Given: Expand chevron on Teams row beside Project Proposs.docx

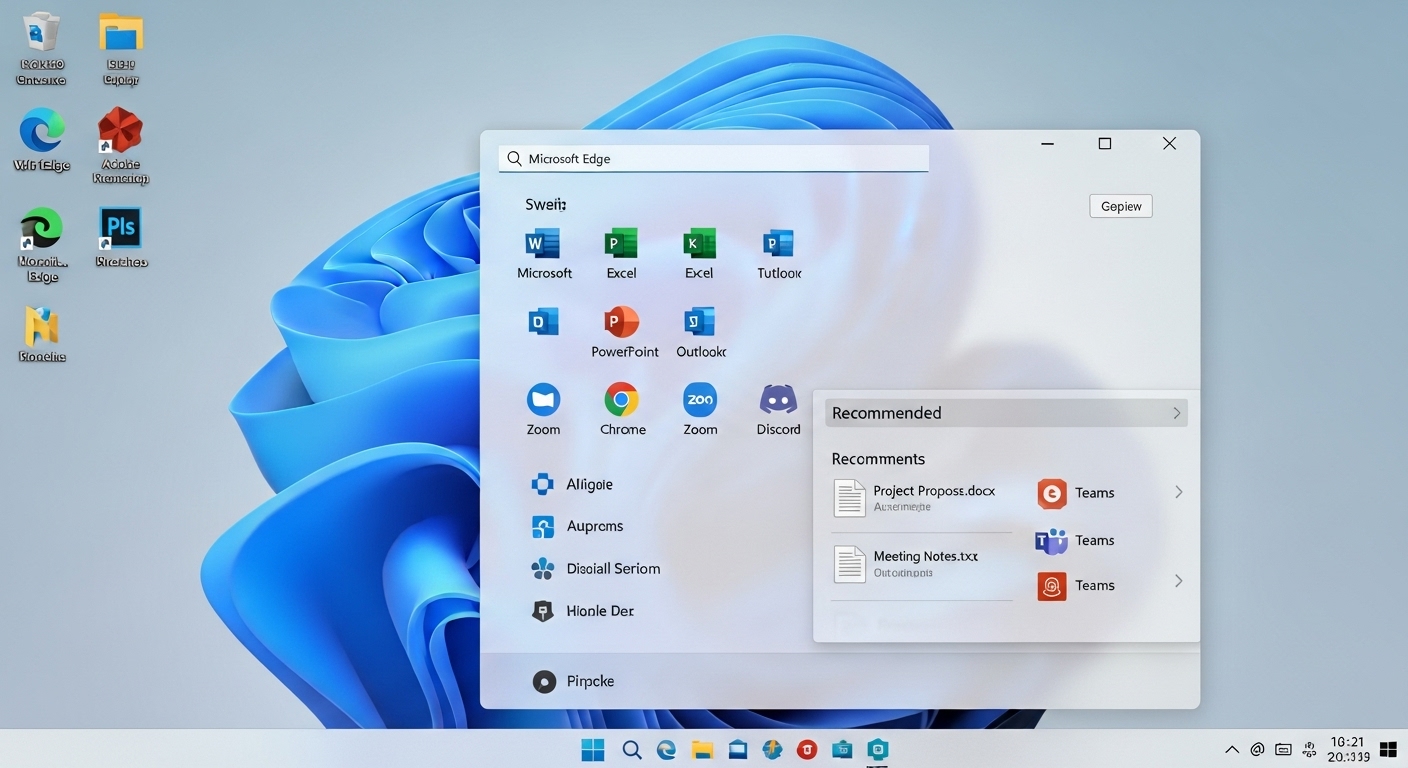Looking at the screenshot, I should tap(1178, 492).
